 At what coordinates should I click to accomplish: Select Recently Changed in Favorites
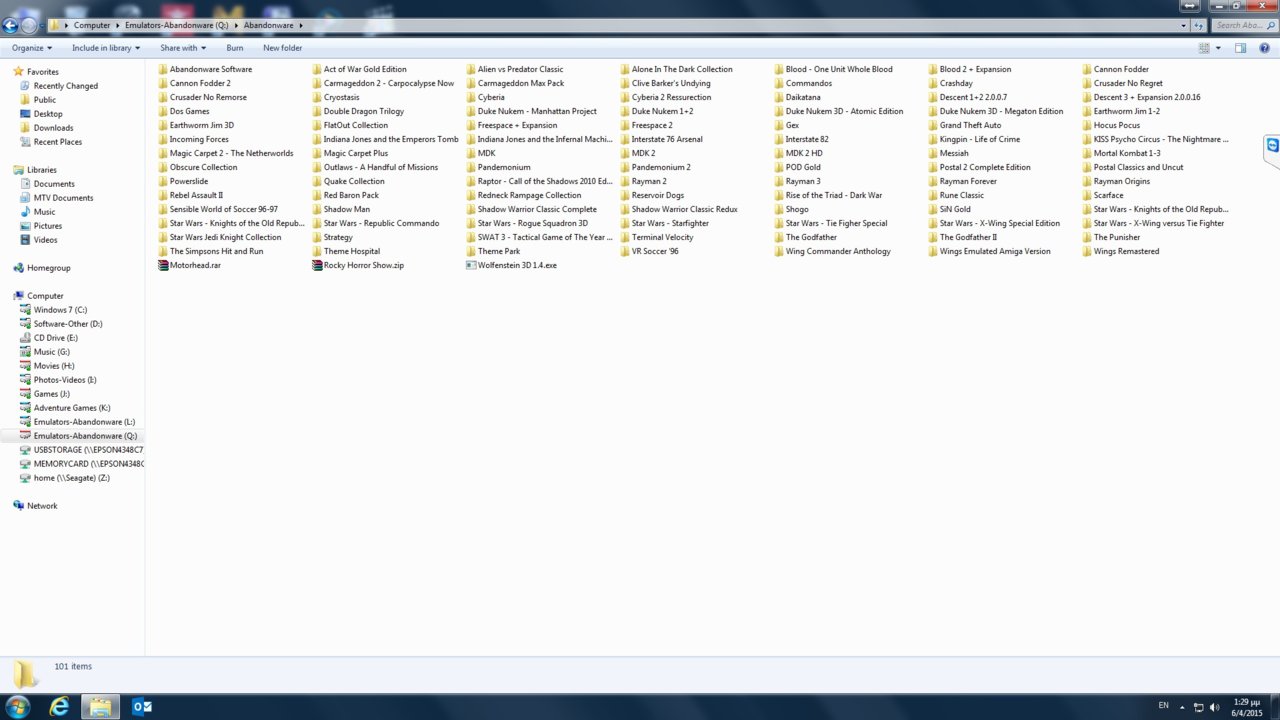pos(66,86)
